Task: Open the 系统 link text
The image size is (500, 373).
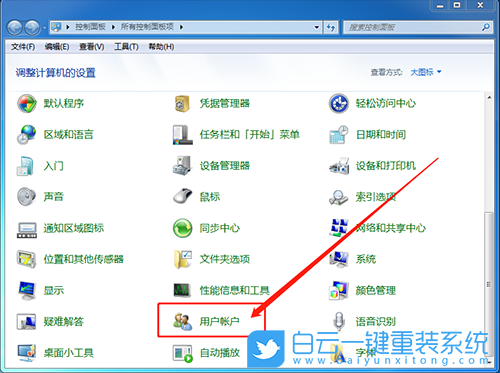Action: (x=366, y=259)
